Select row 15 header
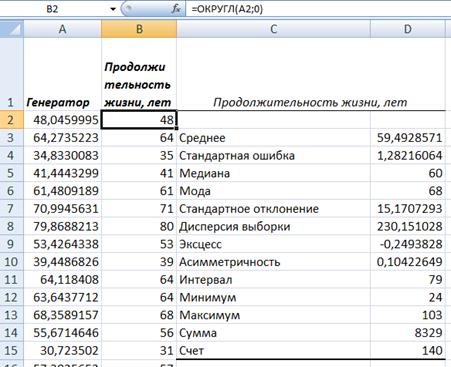The image size is (451, 367). point(12,350)
